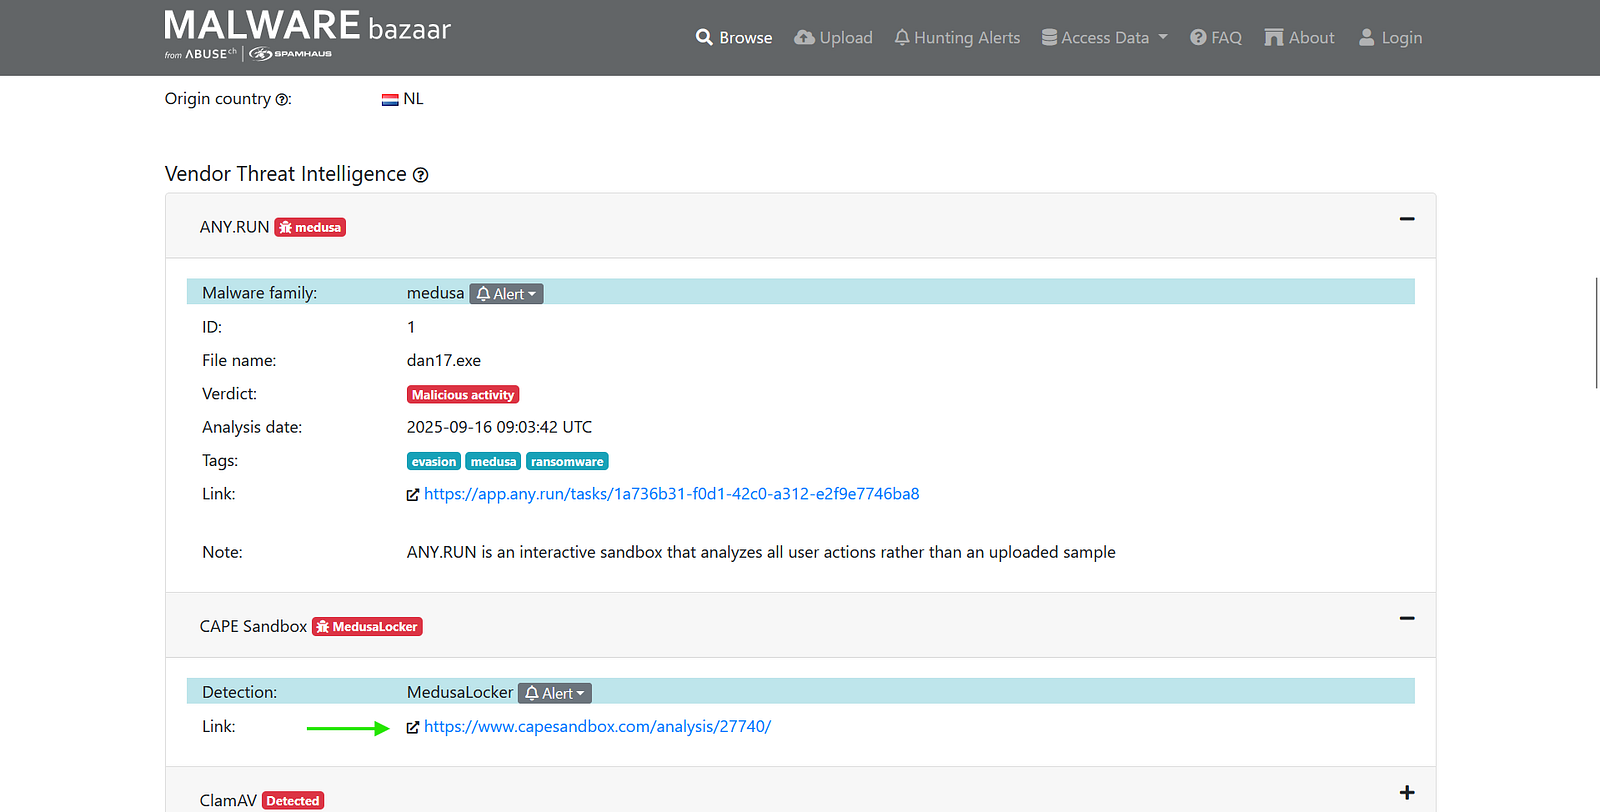Image resolution: width=1600 pixels, height=812 pixels.
Task: Click the CAPE Sandbox vendor heading
Action: tap(253, 626)
